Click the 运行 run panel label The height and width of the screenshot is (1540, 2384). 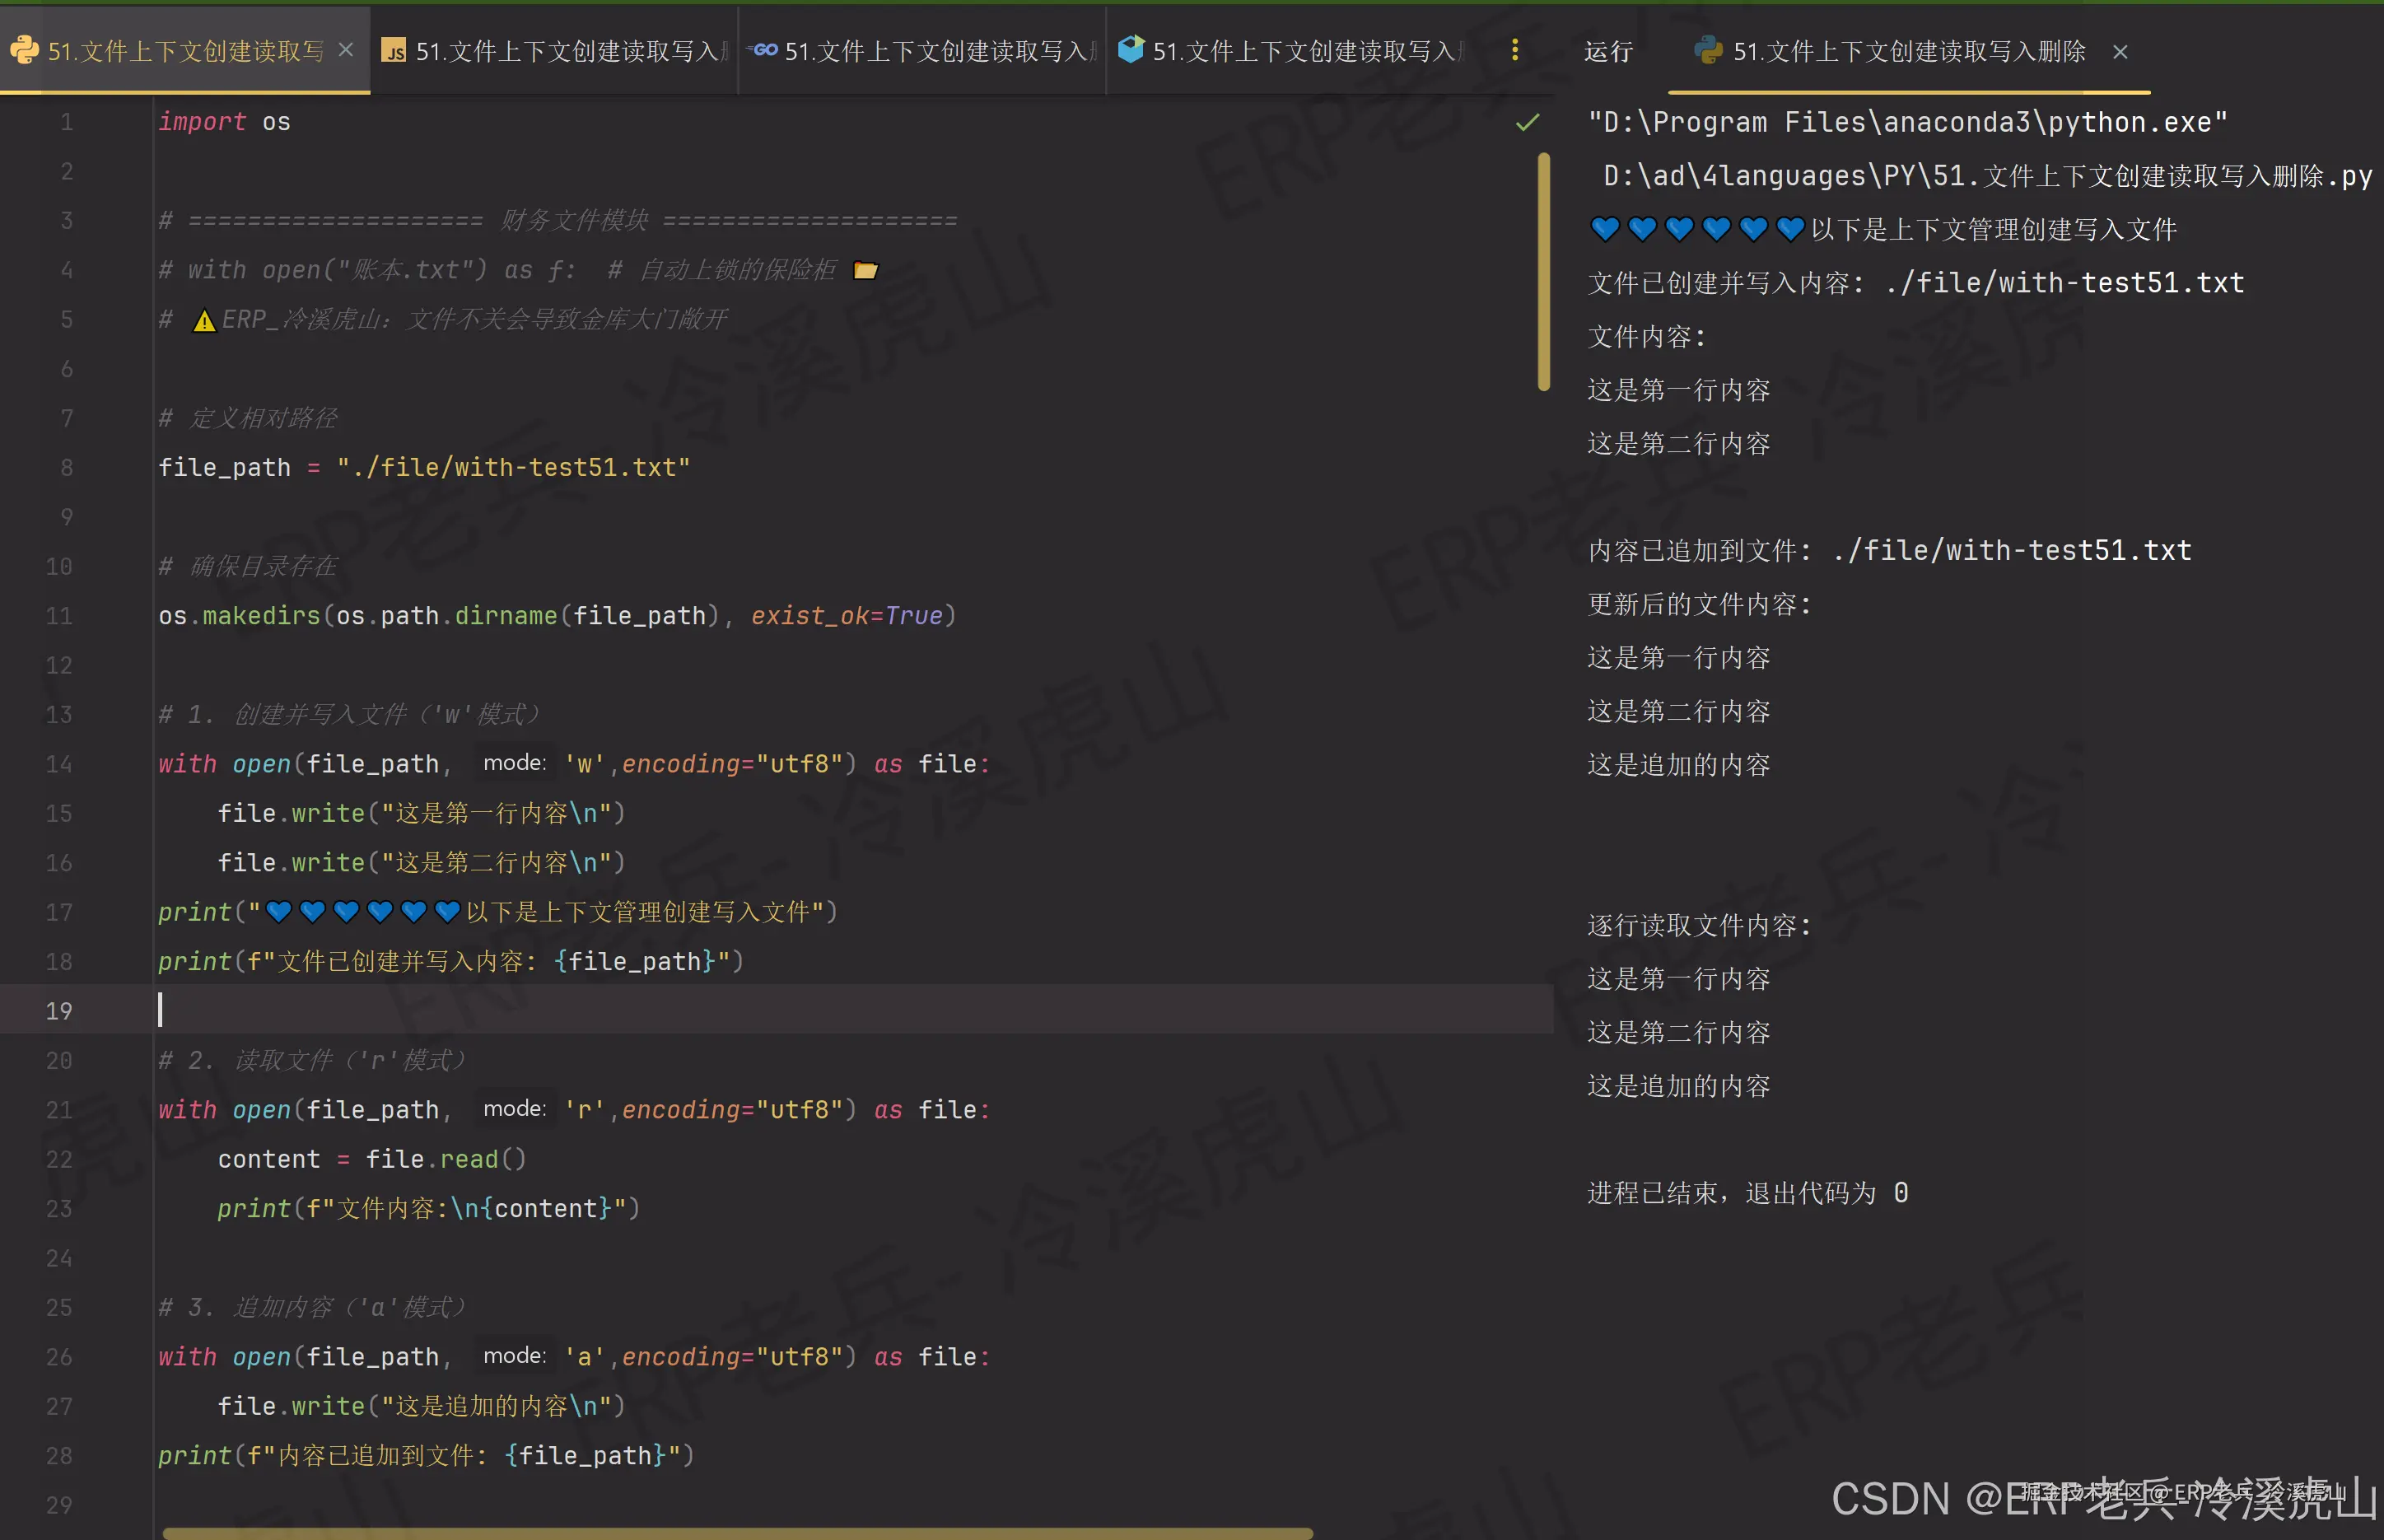click(x=1608, y=52)
